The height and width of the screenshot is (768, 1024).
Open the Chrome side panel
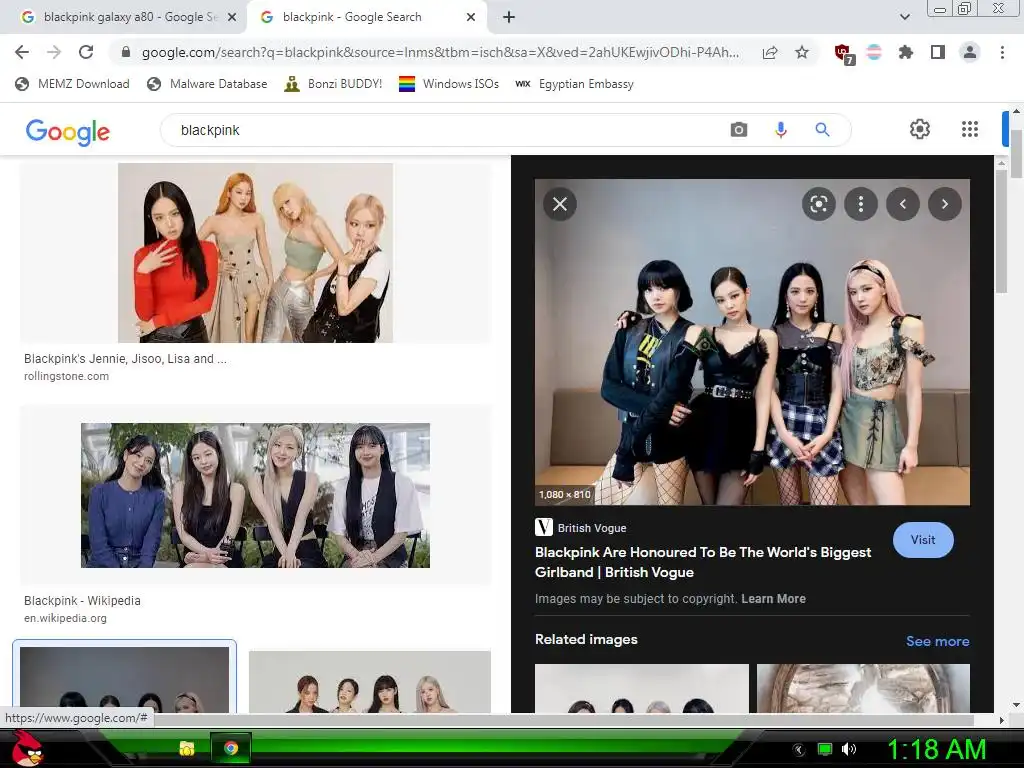tap(938, 52)
